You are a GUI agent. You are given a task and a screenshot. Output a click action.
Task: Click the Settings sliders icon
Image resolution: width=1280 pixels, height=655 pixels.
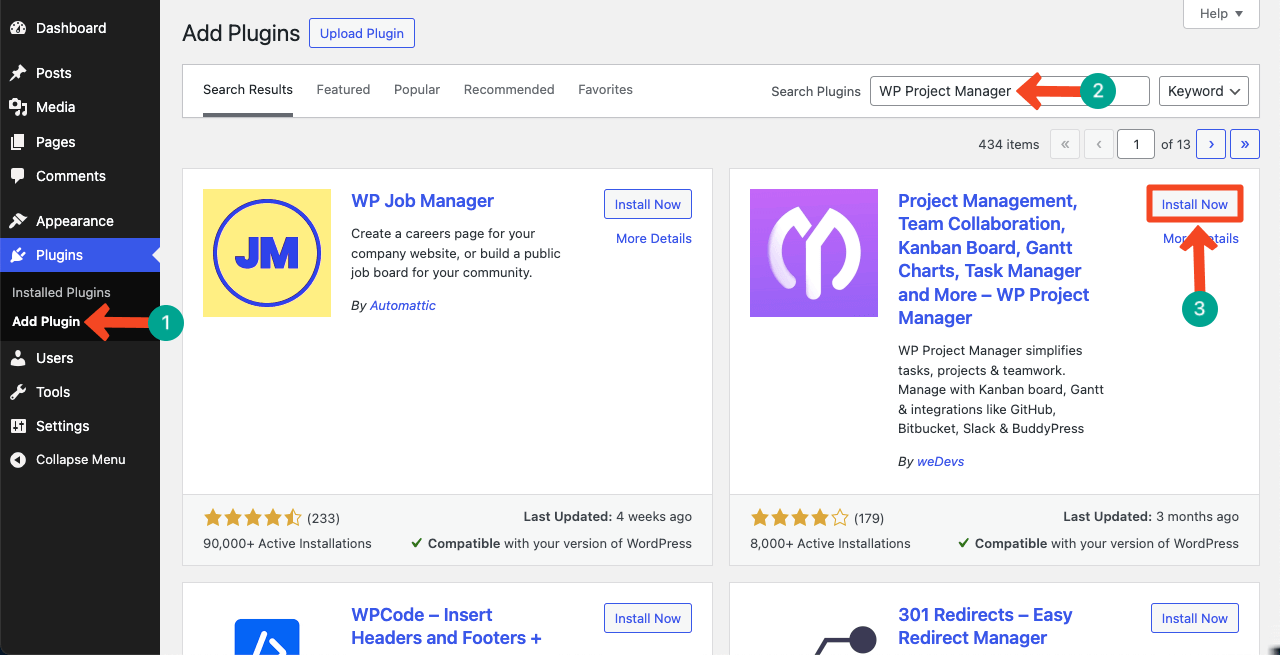18,426
